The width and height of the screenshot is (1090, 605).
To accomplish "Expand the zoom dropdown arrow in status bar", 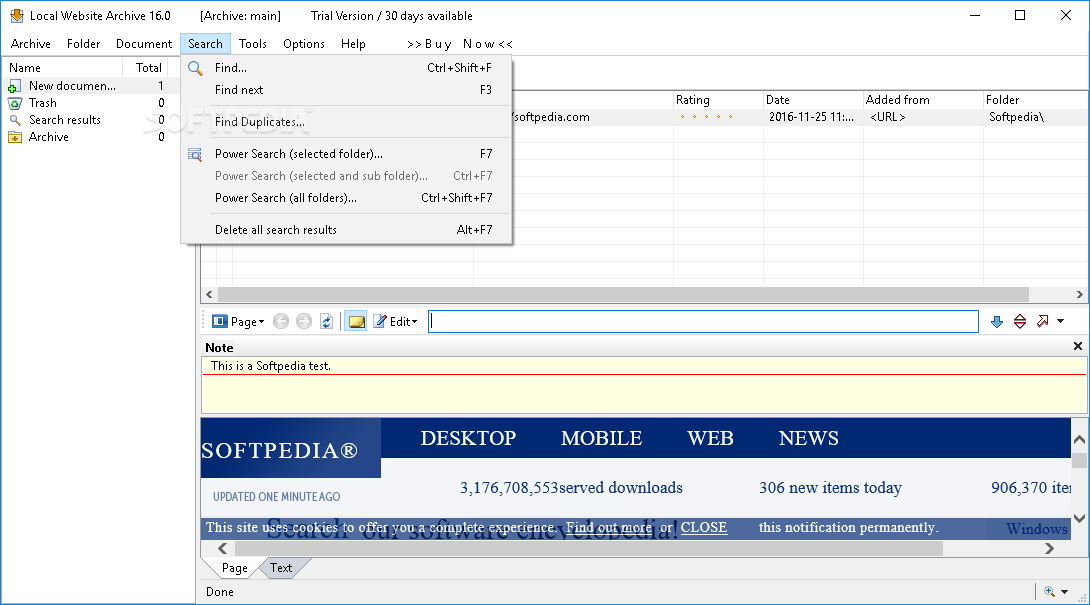I will [1064, 592].
